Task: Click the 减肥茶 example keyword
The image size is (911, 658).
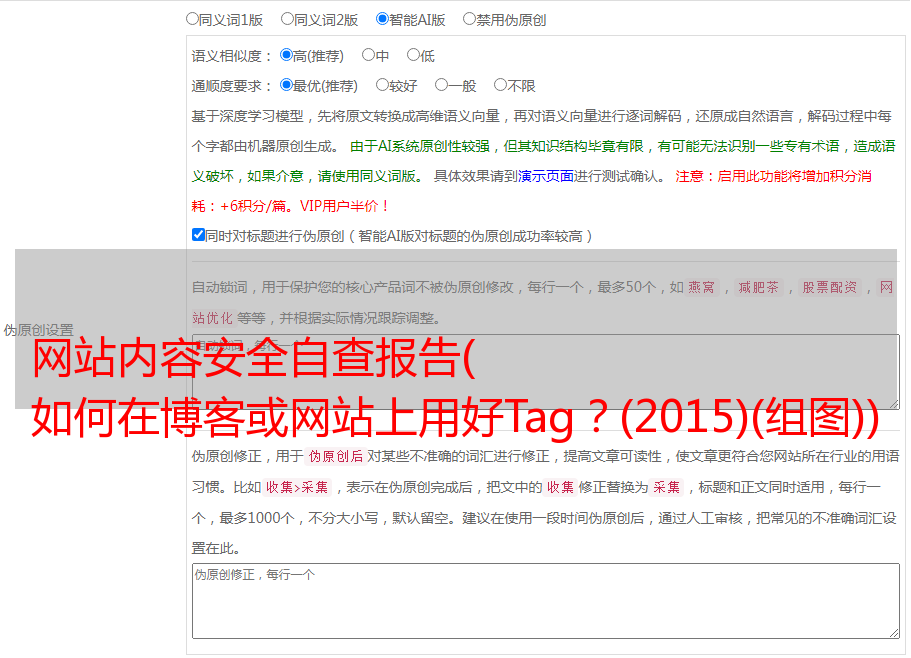Action: point(758,287)
